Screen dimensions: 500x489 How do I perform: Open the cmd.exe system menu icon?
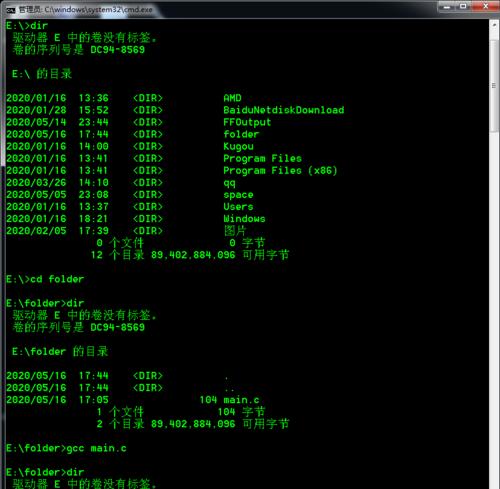[x=11, y=10]
